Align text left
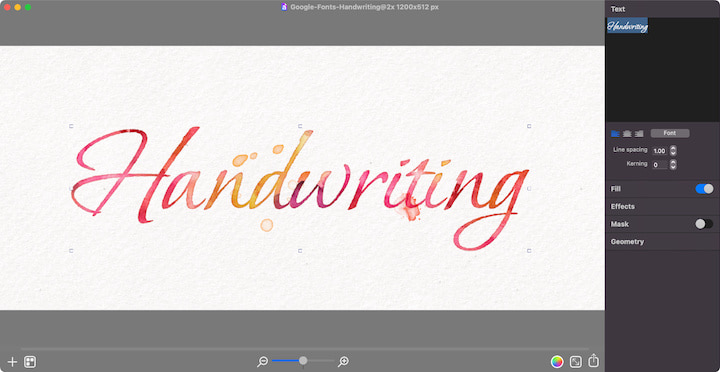 [615, 134]
